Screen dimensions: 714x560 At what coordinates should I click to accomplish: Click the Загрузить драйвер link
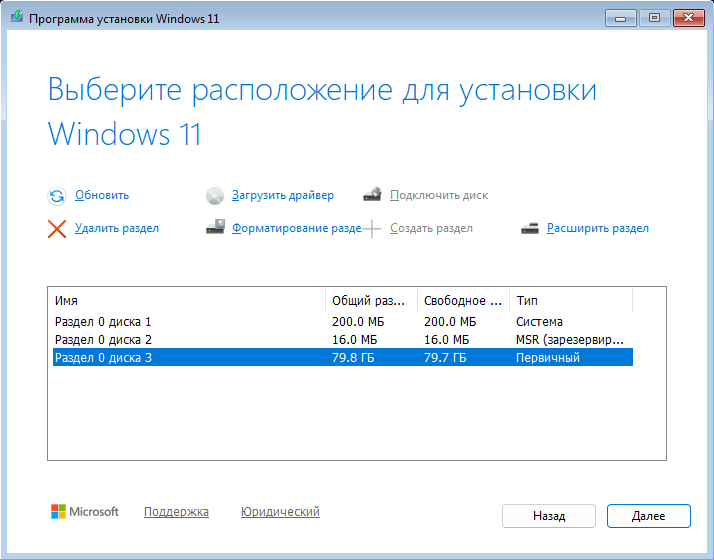pos(283,195)
